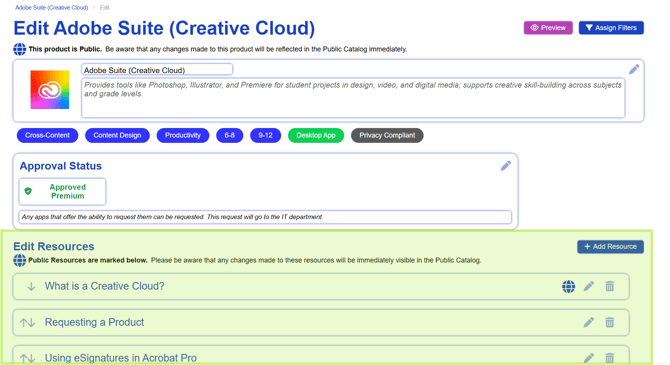
Task: Click the 'Approval Status' heading
Action: 61,166
